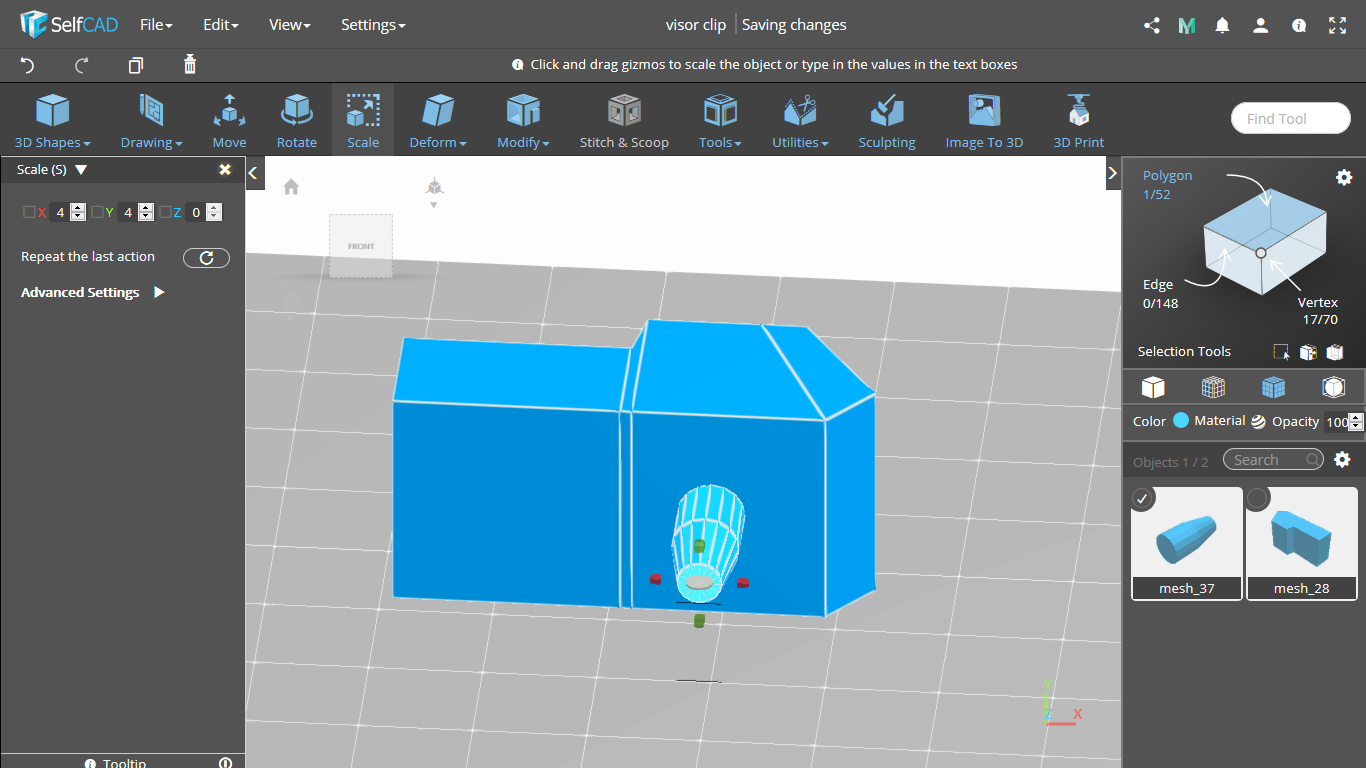Open the Edit menu
The width and height of the screenshot is (1366, 768).
[220, 25]
